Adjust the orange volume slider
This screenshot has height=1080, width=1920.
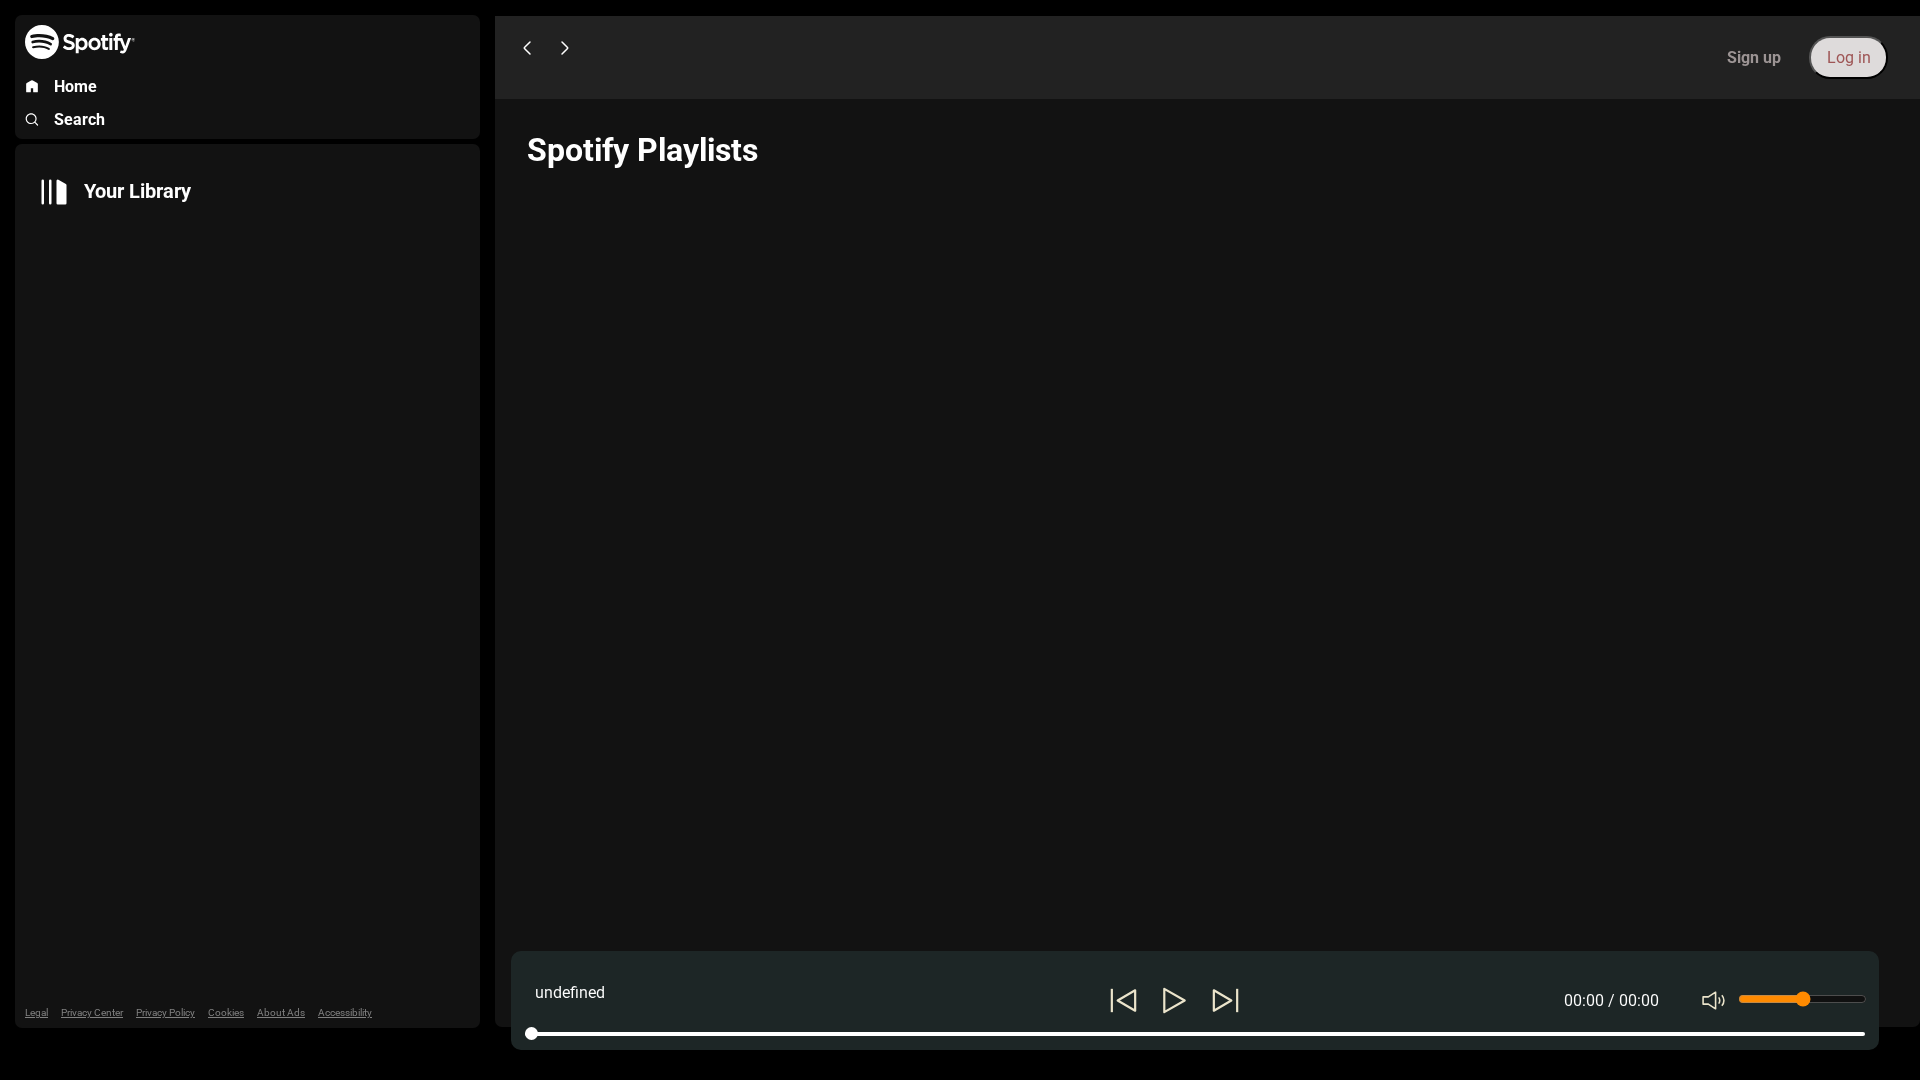(1803, 998)
